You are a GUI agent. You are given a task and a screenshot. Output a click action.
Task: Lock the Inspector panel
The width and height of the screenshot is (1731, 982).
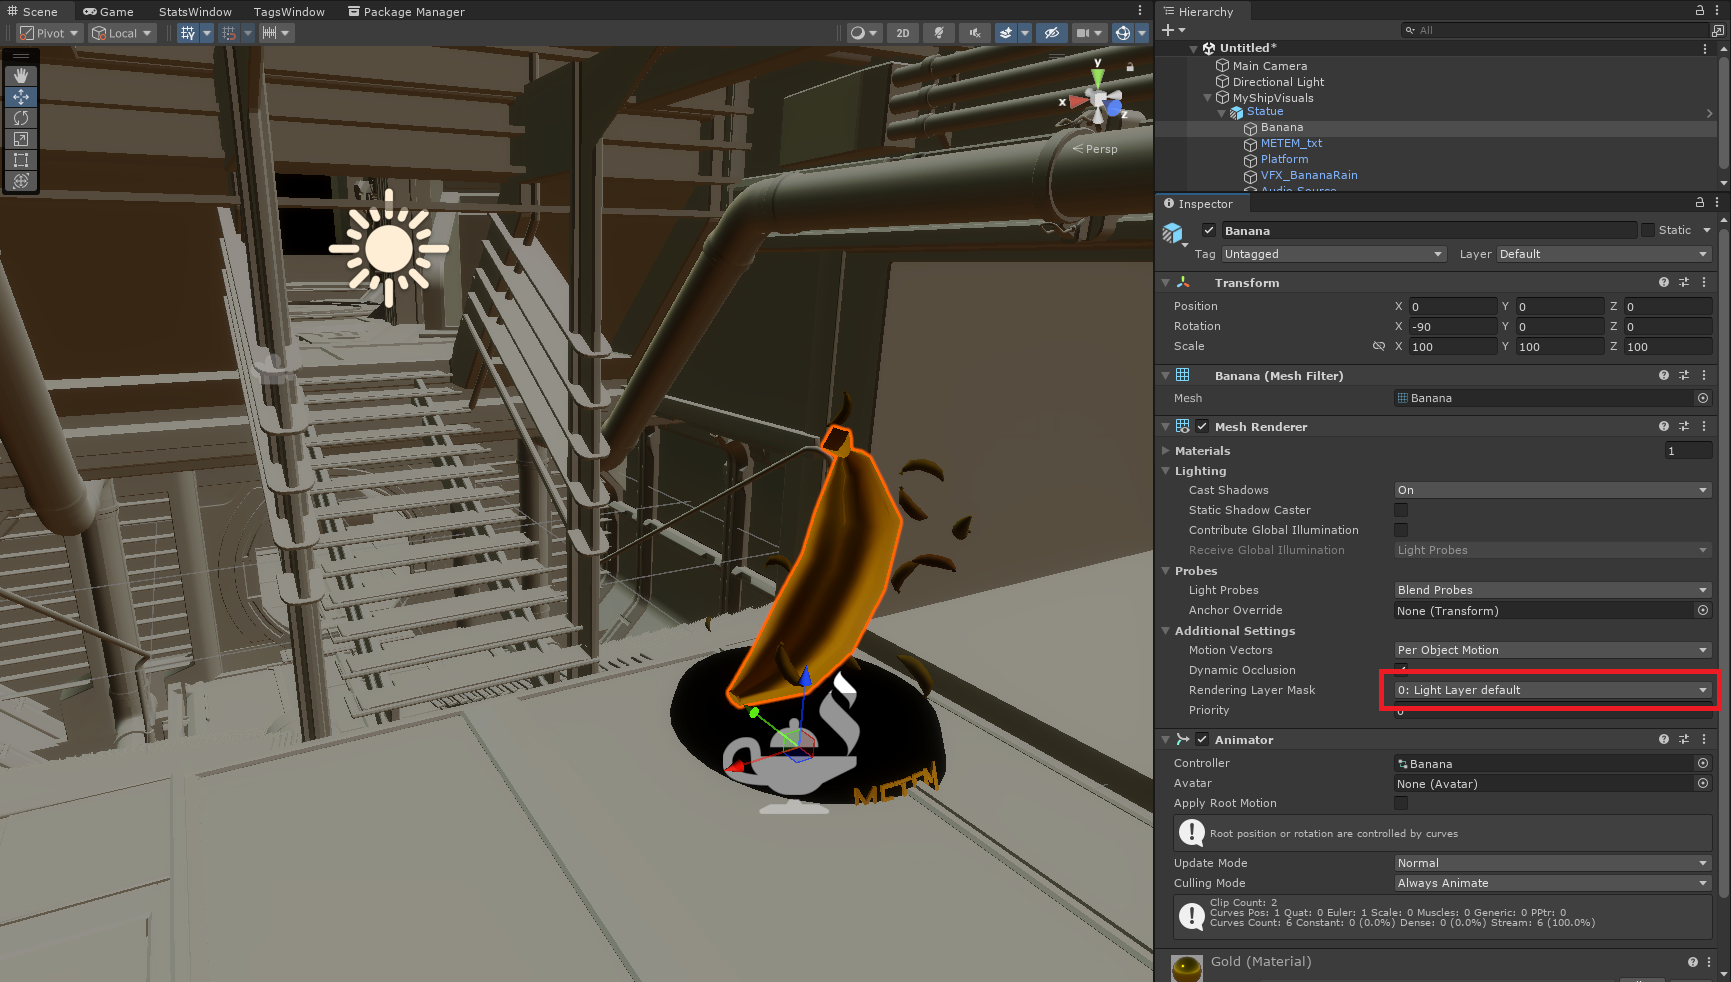pyautogui.click(x=1699, y=203)
